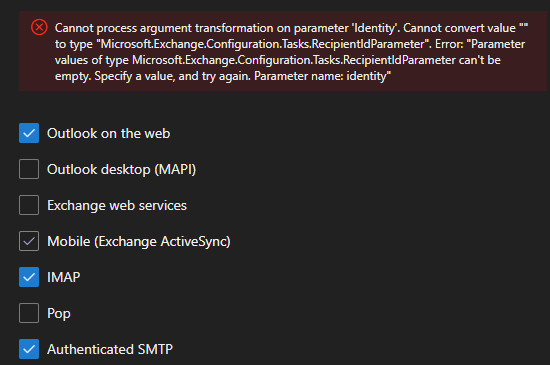Uncheck the Outlook on the web checkbox
The height and width of the screenshot is (365, 550).
point(29,133)
